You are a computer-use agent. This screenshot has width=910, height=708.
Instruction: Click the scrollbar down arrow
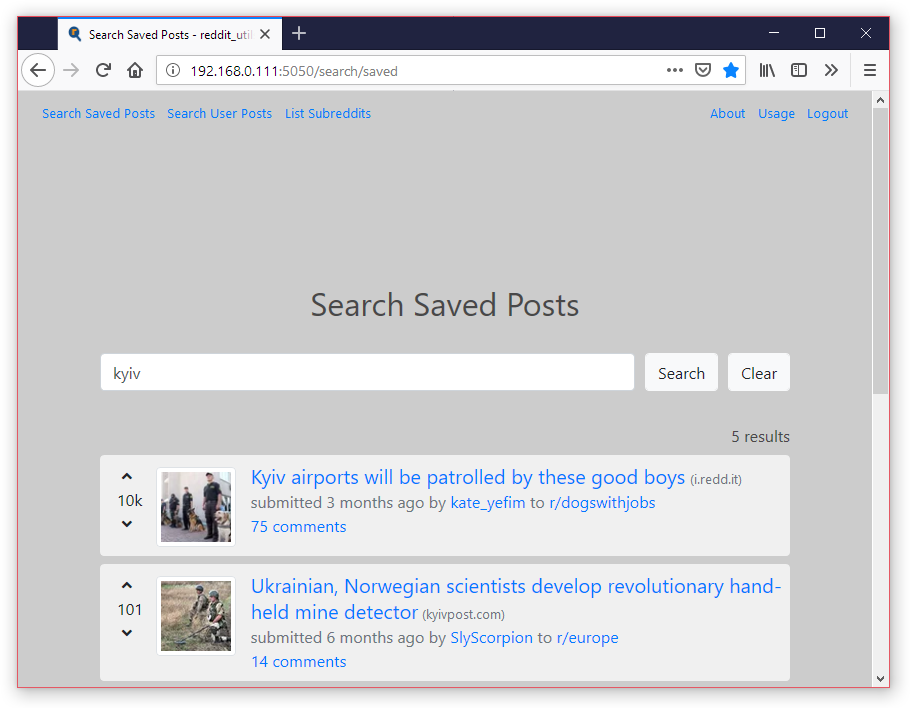(x=880, y=678)
